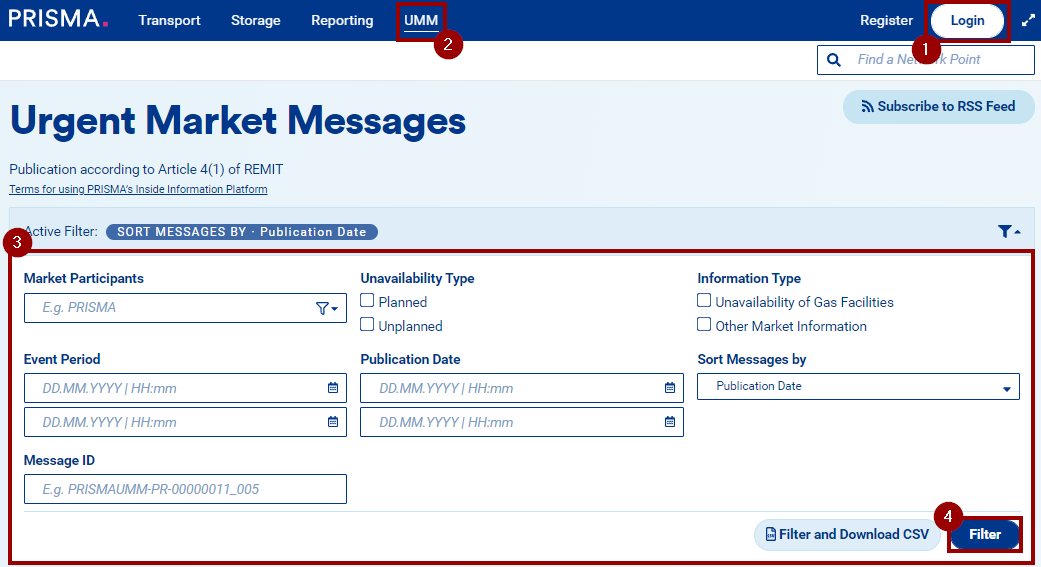Tick the Unplanned checkbox
The height and width of the screenshot is (567, 1041).
[367, 325]
